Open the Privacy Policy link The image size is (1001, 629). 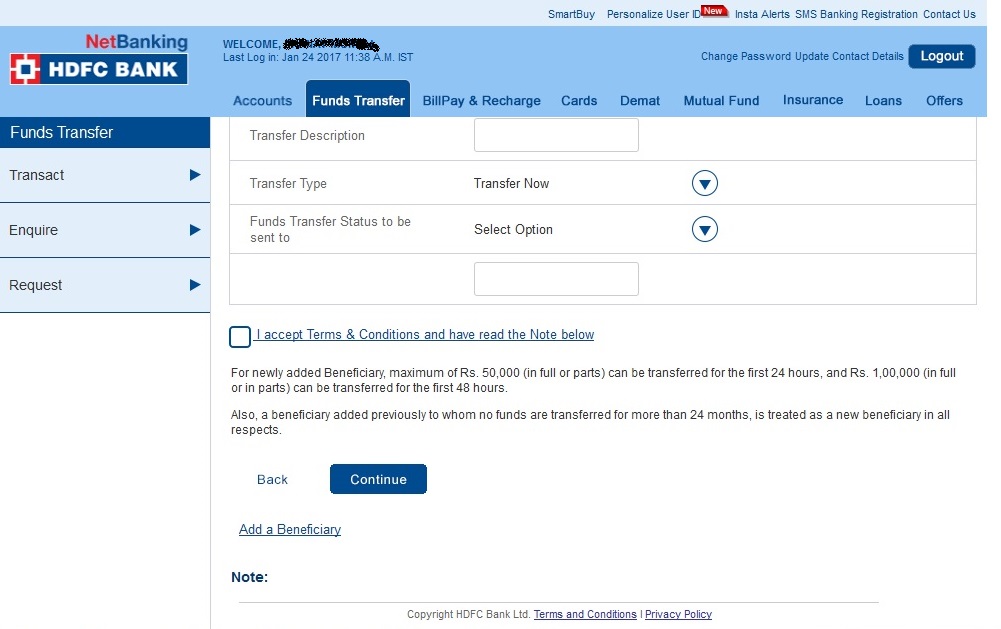tap(678, 614)
